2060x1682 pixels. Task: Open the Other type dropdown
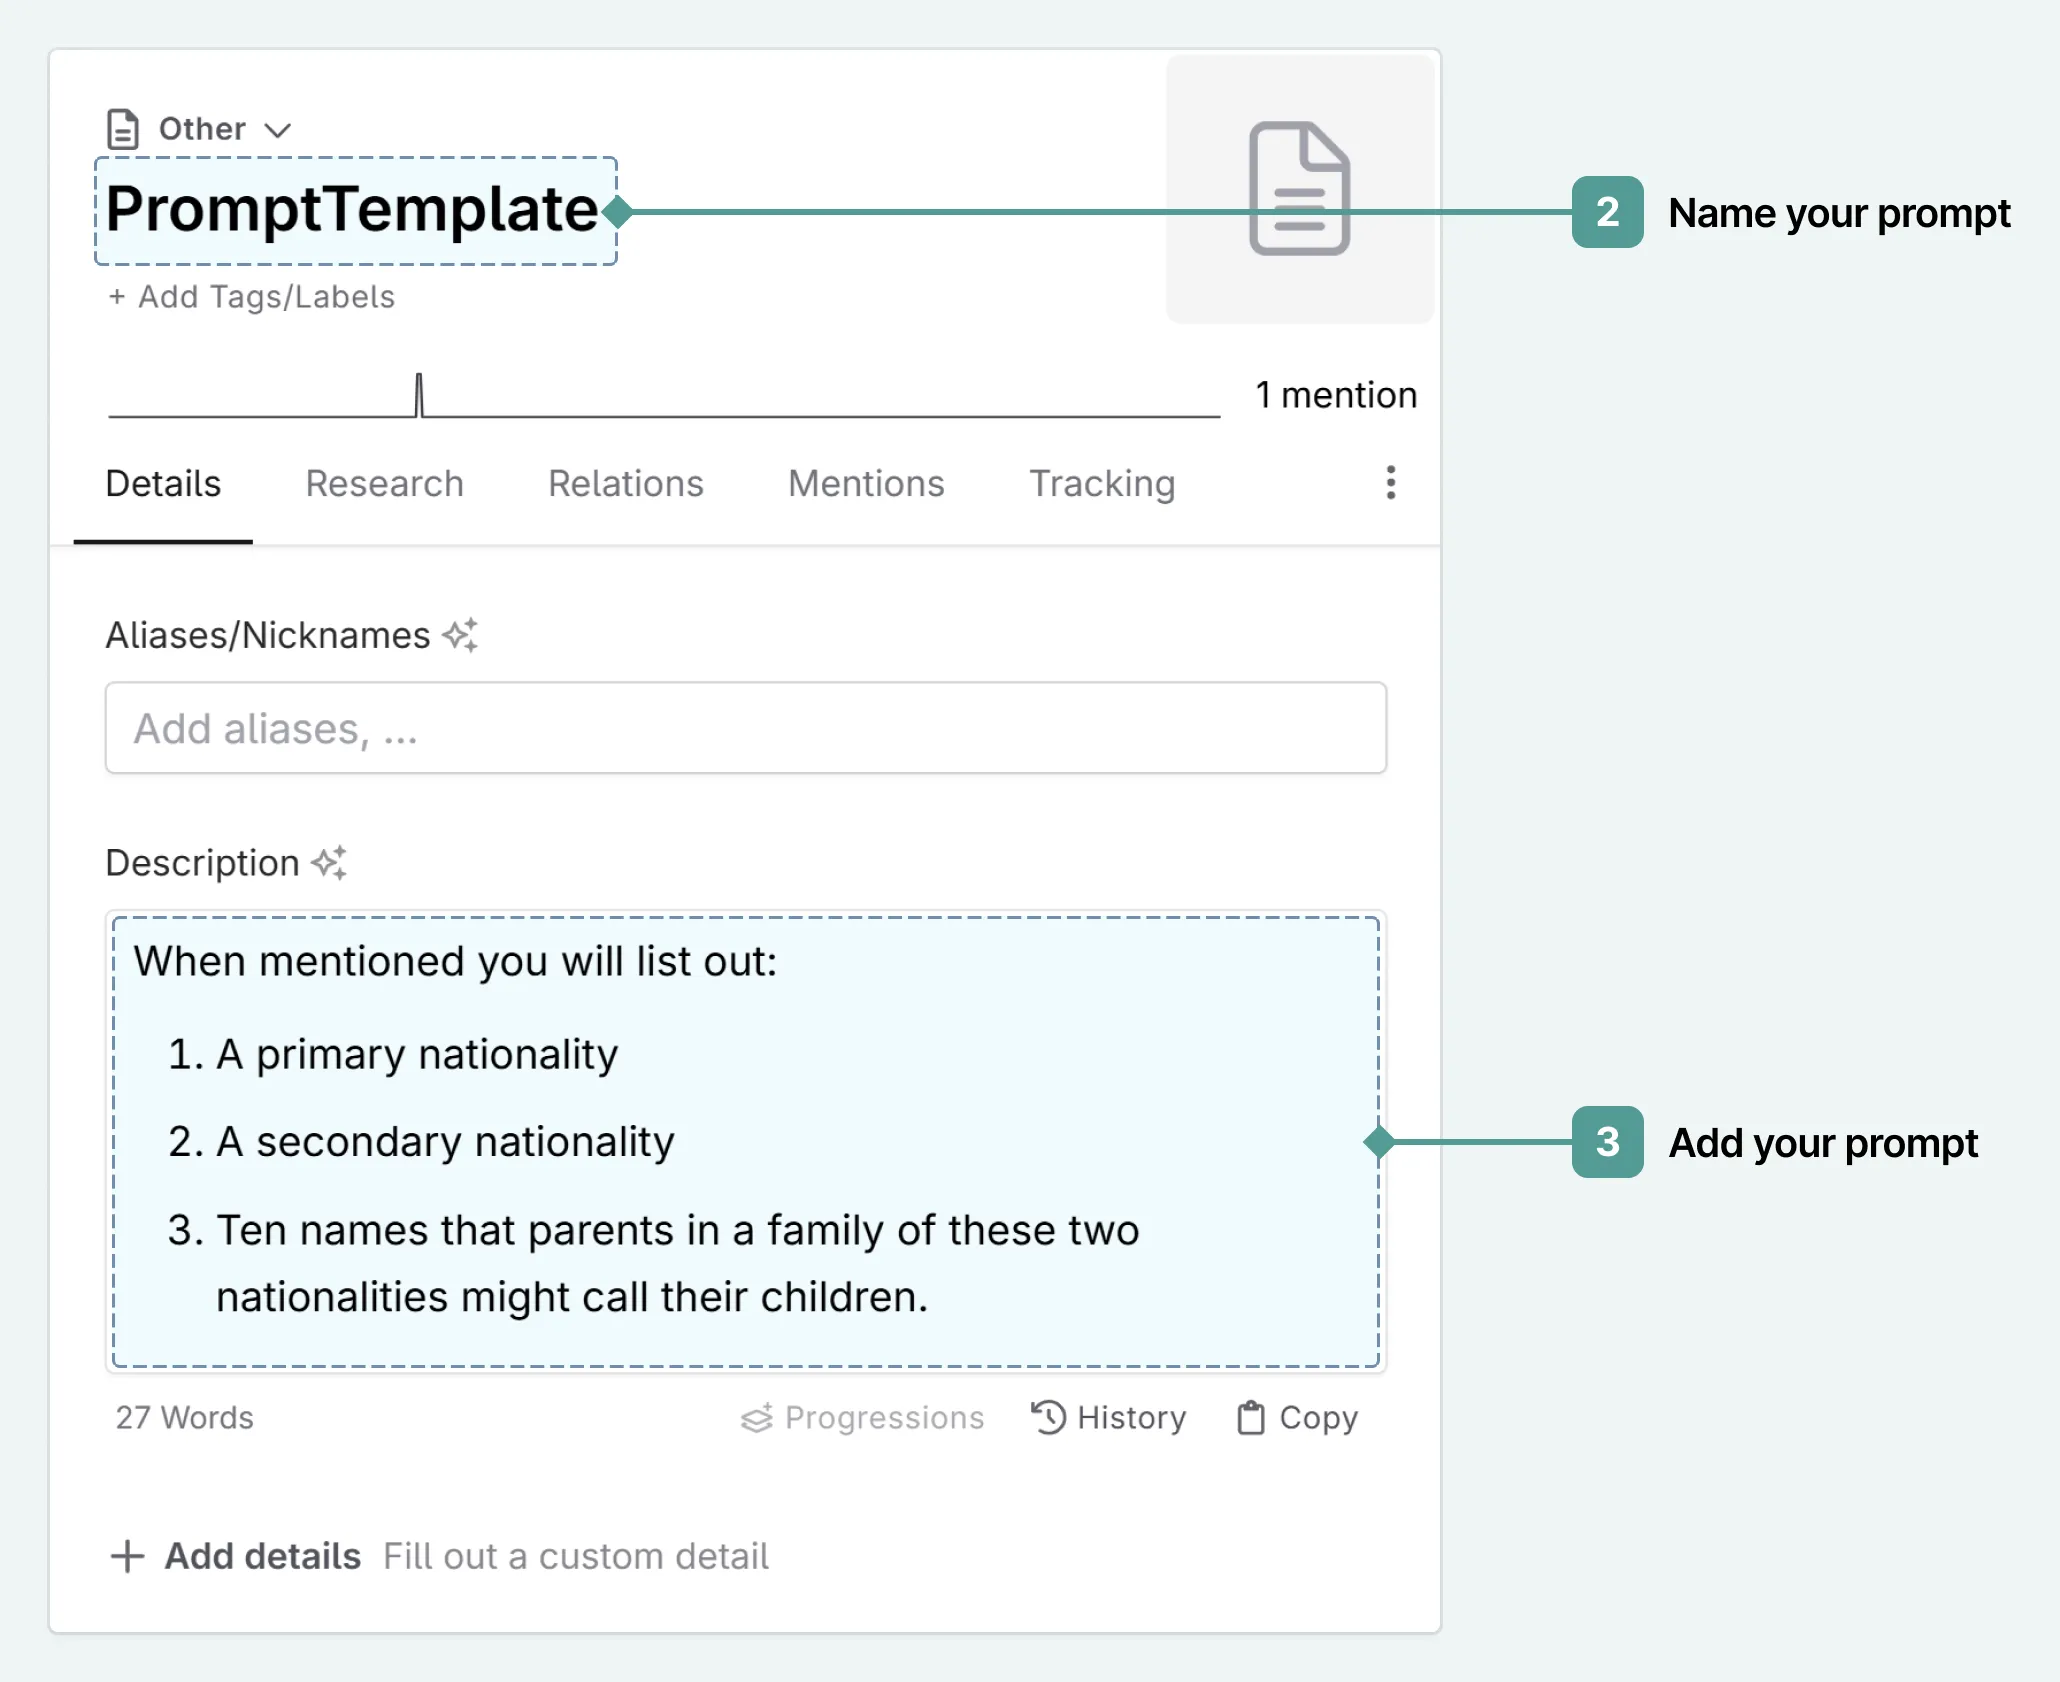pos(201,128)
